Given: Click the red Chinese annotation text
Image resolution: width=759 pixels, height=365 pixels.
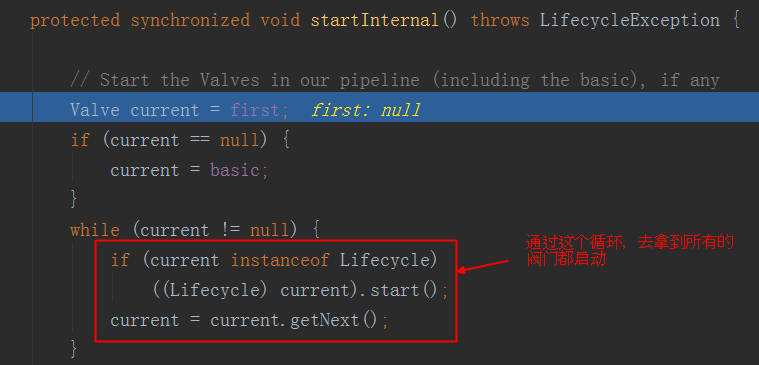Looking at the screenshot, I should pos(630,250).
